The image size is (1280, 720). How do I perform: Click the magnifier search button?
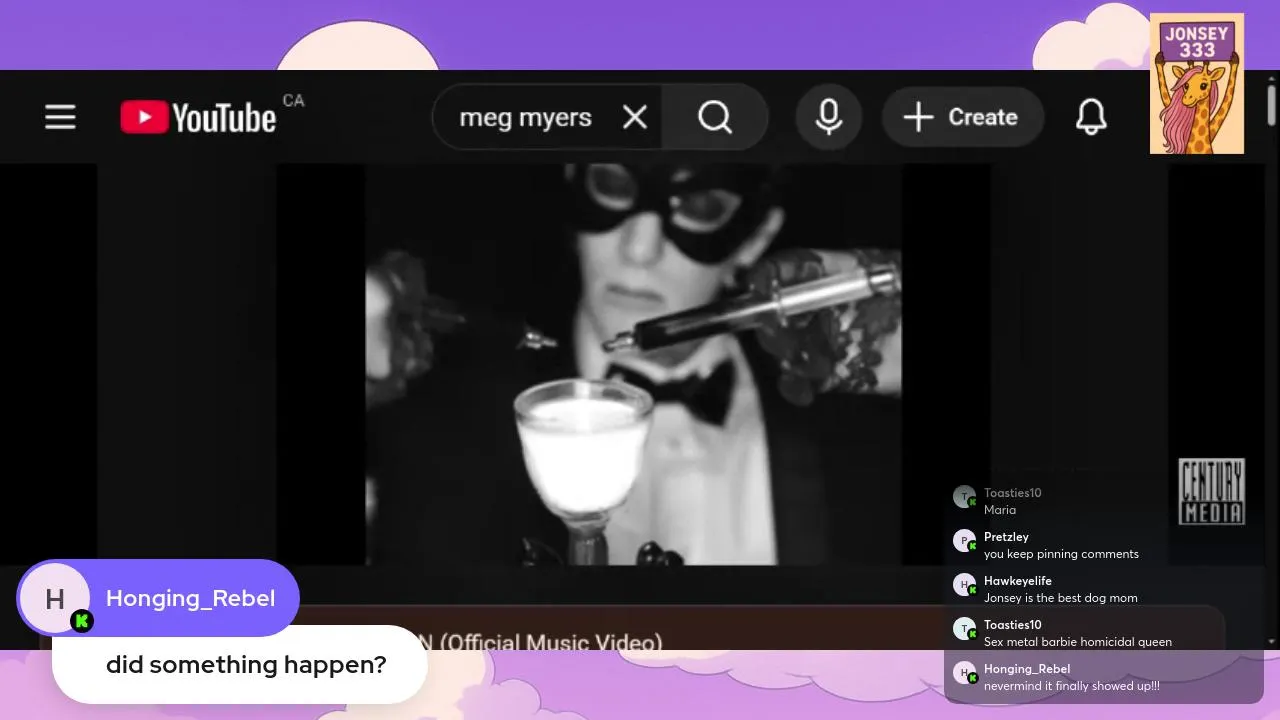point(715,118)
